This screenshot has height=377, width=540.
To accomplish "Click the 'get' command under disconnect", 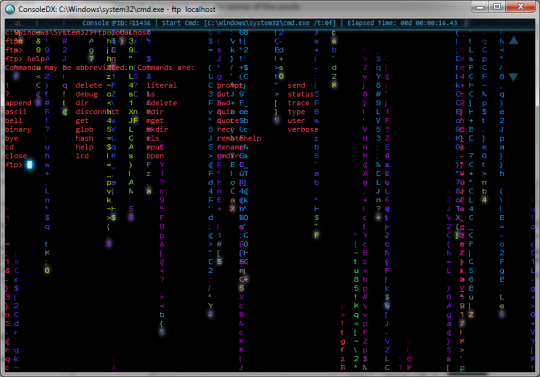I will coord(82,121).
